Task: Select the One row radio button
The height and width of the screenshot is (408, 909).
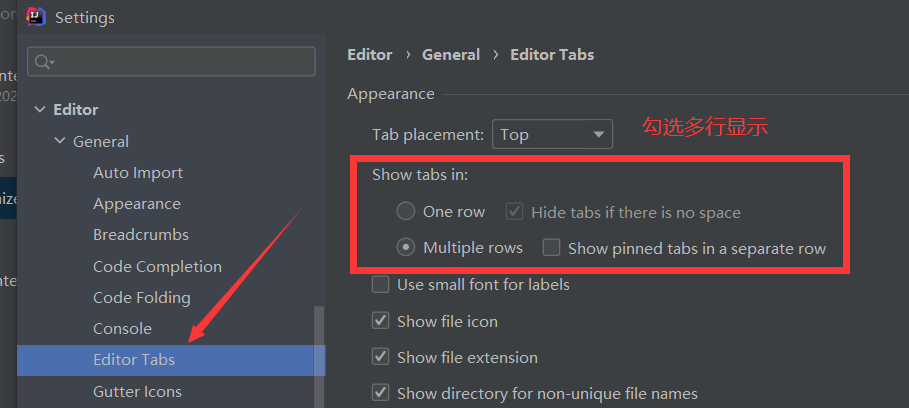Action: [406, 212]
